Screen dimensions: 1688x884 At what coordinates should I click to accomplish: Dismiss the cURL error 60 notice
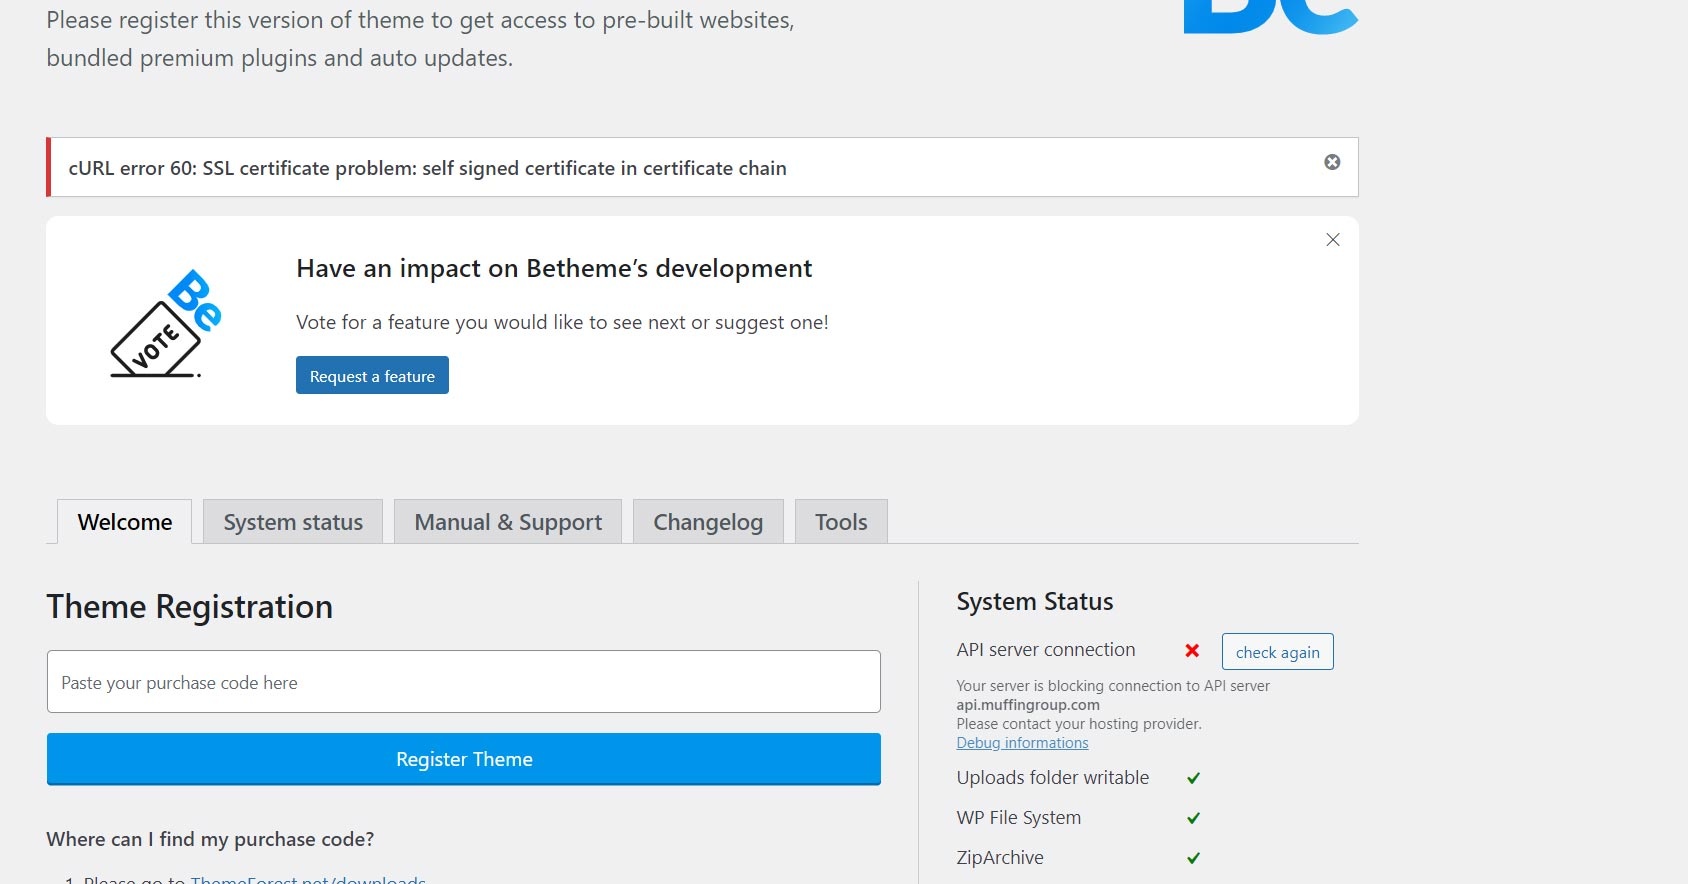coord(1332,162)
